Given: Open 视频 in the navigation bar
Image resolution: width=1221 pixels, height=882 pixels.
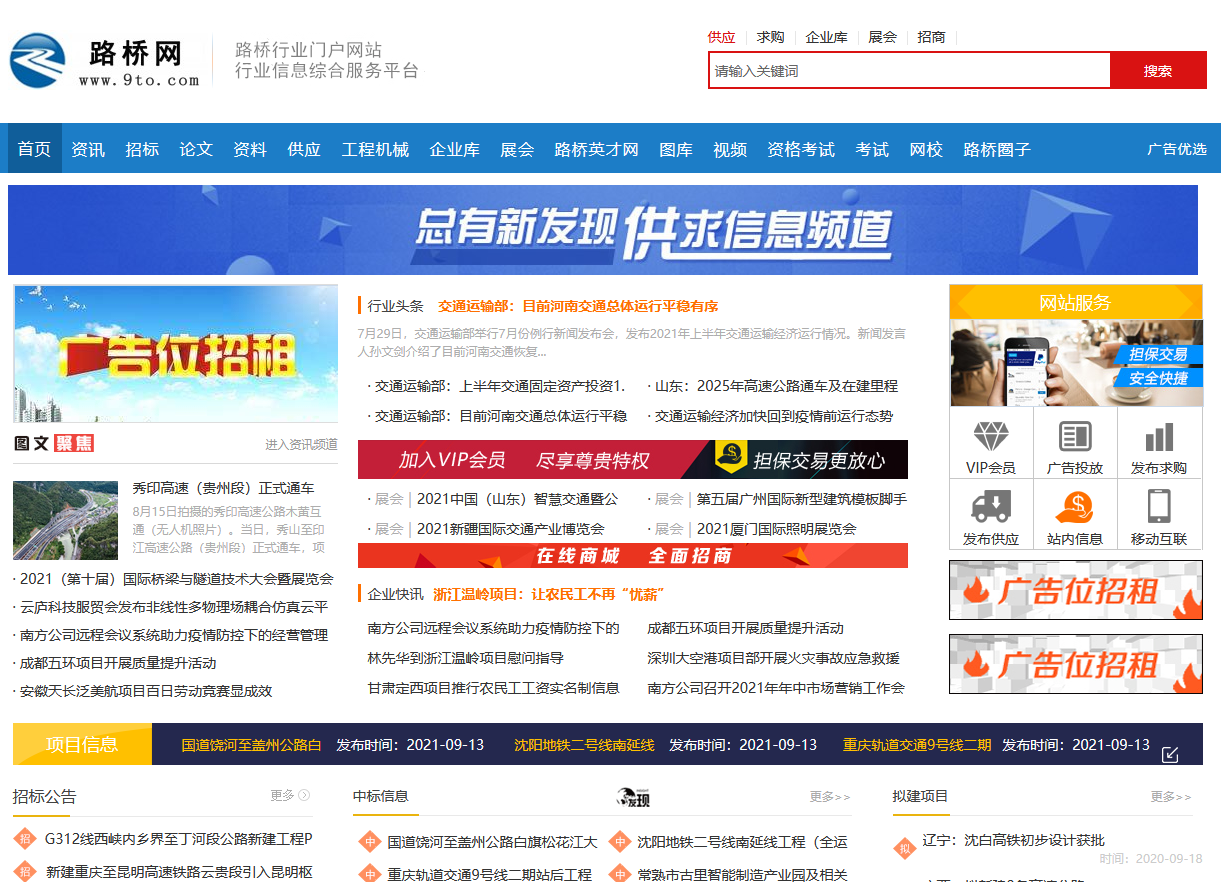Looking at the screenshot, I should click(x=730, y=149).
